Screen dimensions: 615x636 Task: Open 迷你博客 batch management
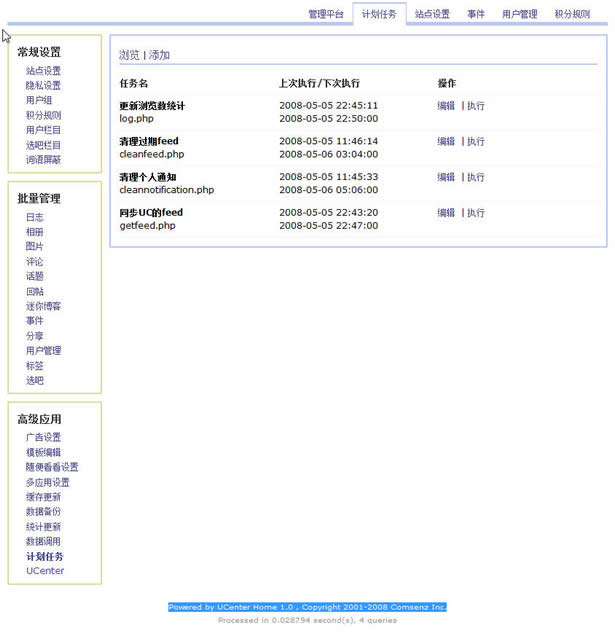click(x=43, y=306)
